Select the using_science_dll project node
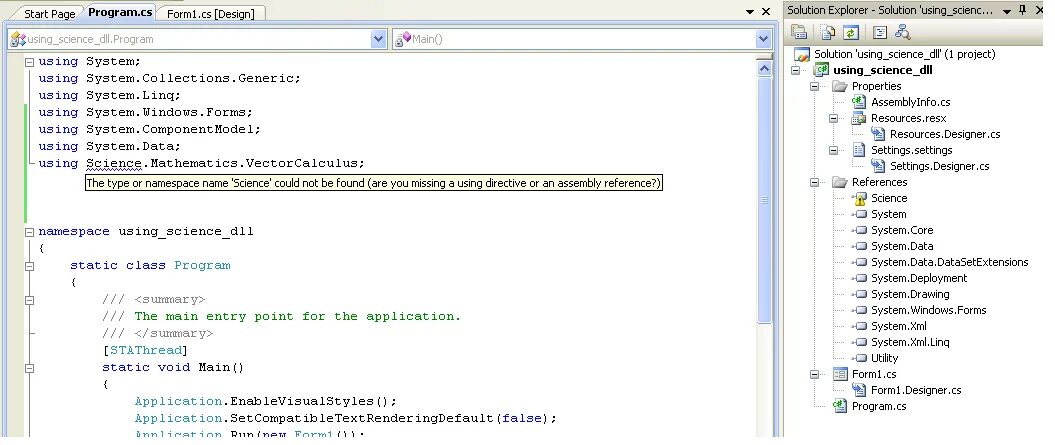 [x=882, y=70]
